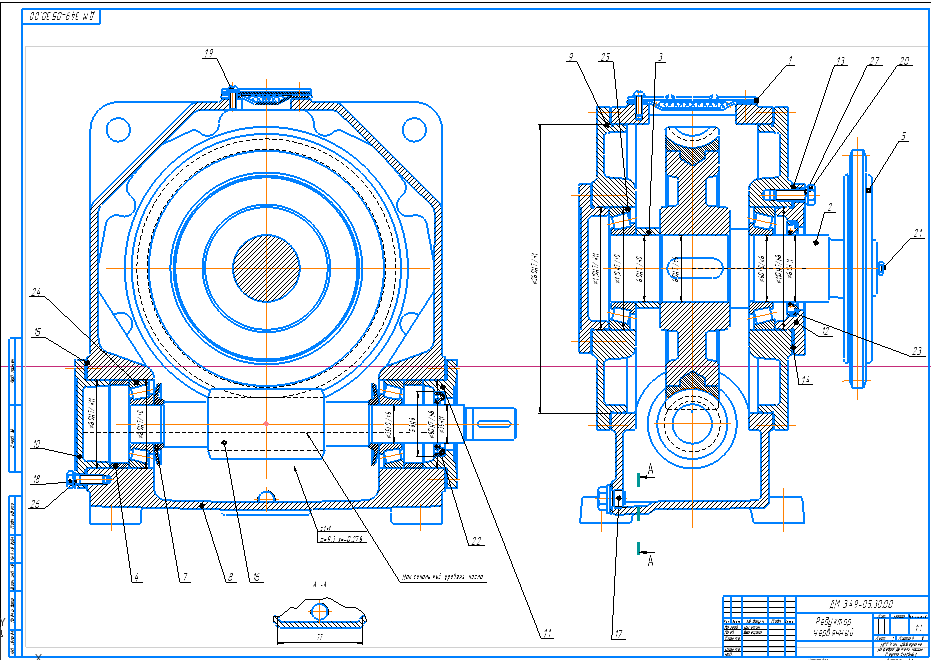Select the hatched shaft cross-section in worm wheel
This screenshot has height=660, width=931.
click(266, 265)
